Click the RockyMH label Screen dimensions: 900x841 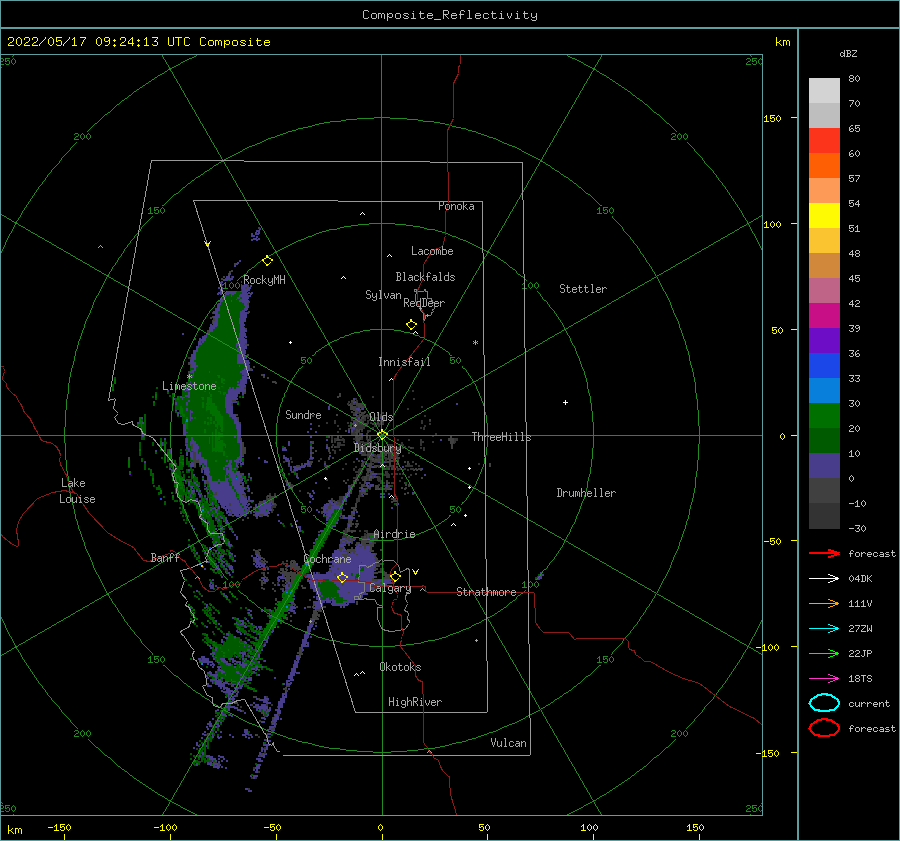tap(264, 280)
